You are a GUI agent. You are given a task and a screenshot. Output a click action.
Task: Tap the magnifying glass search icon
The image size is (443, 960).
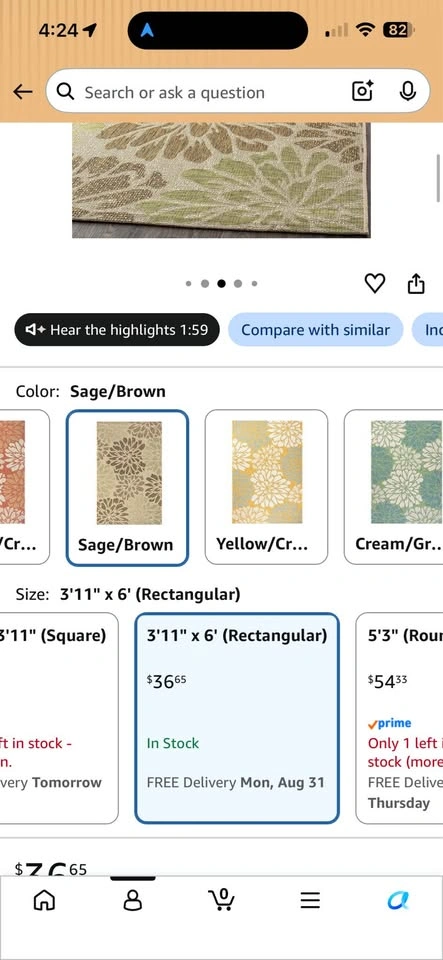(x=65, y=91)
